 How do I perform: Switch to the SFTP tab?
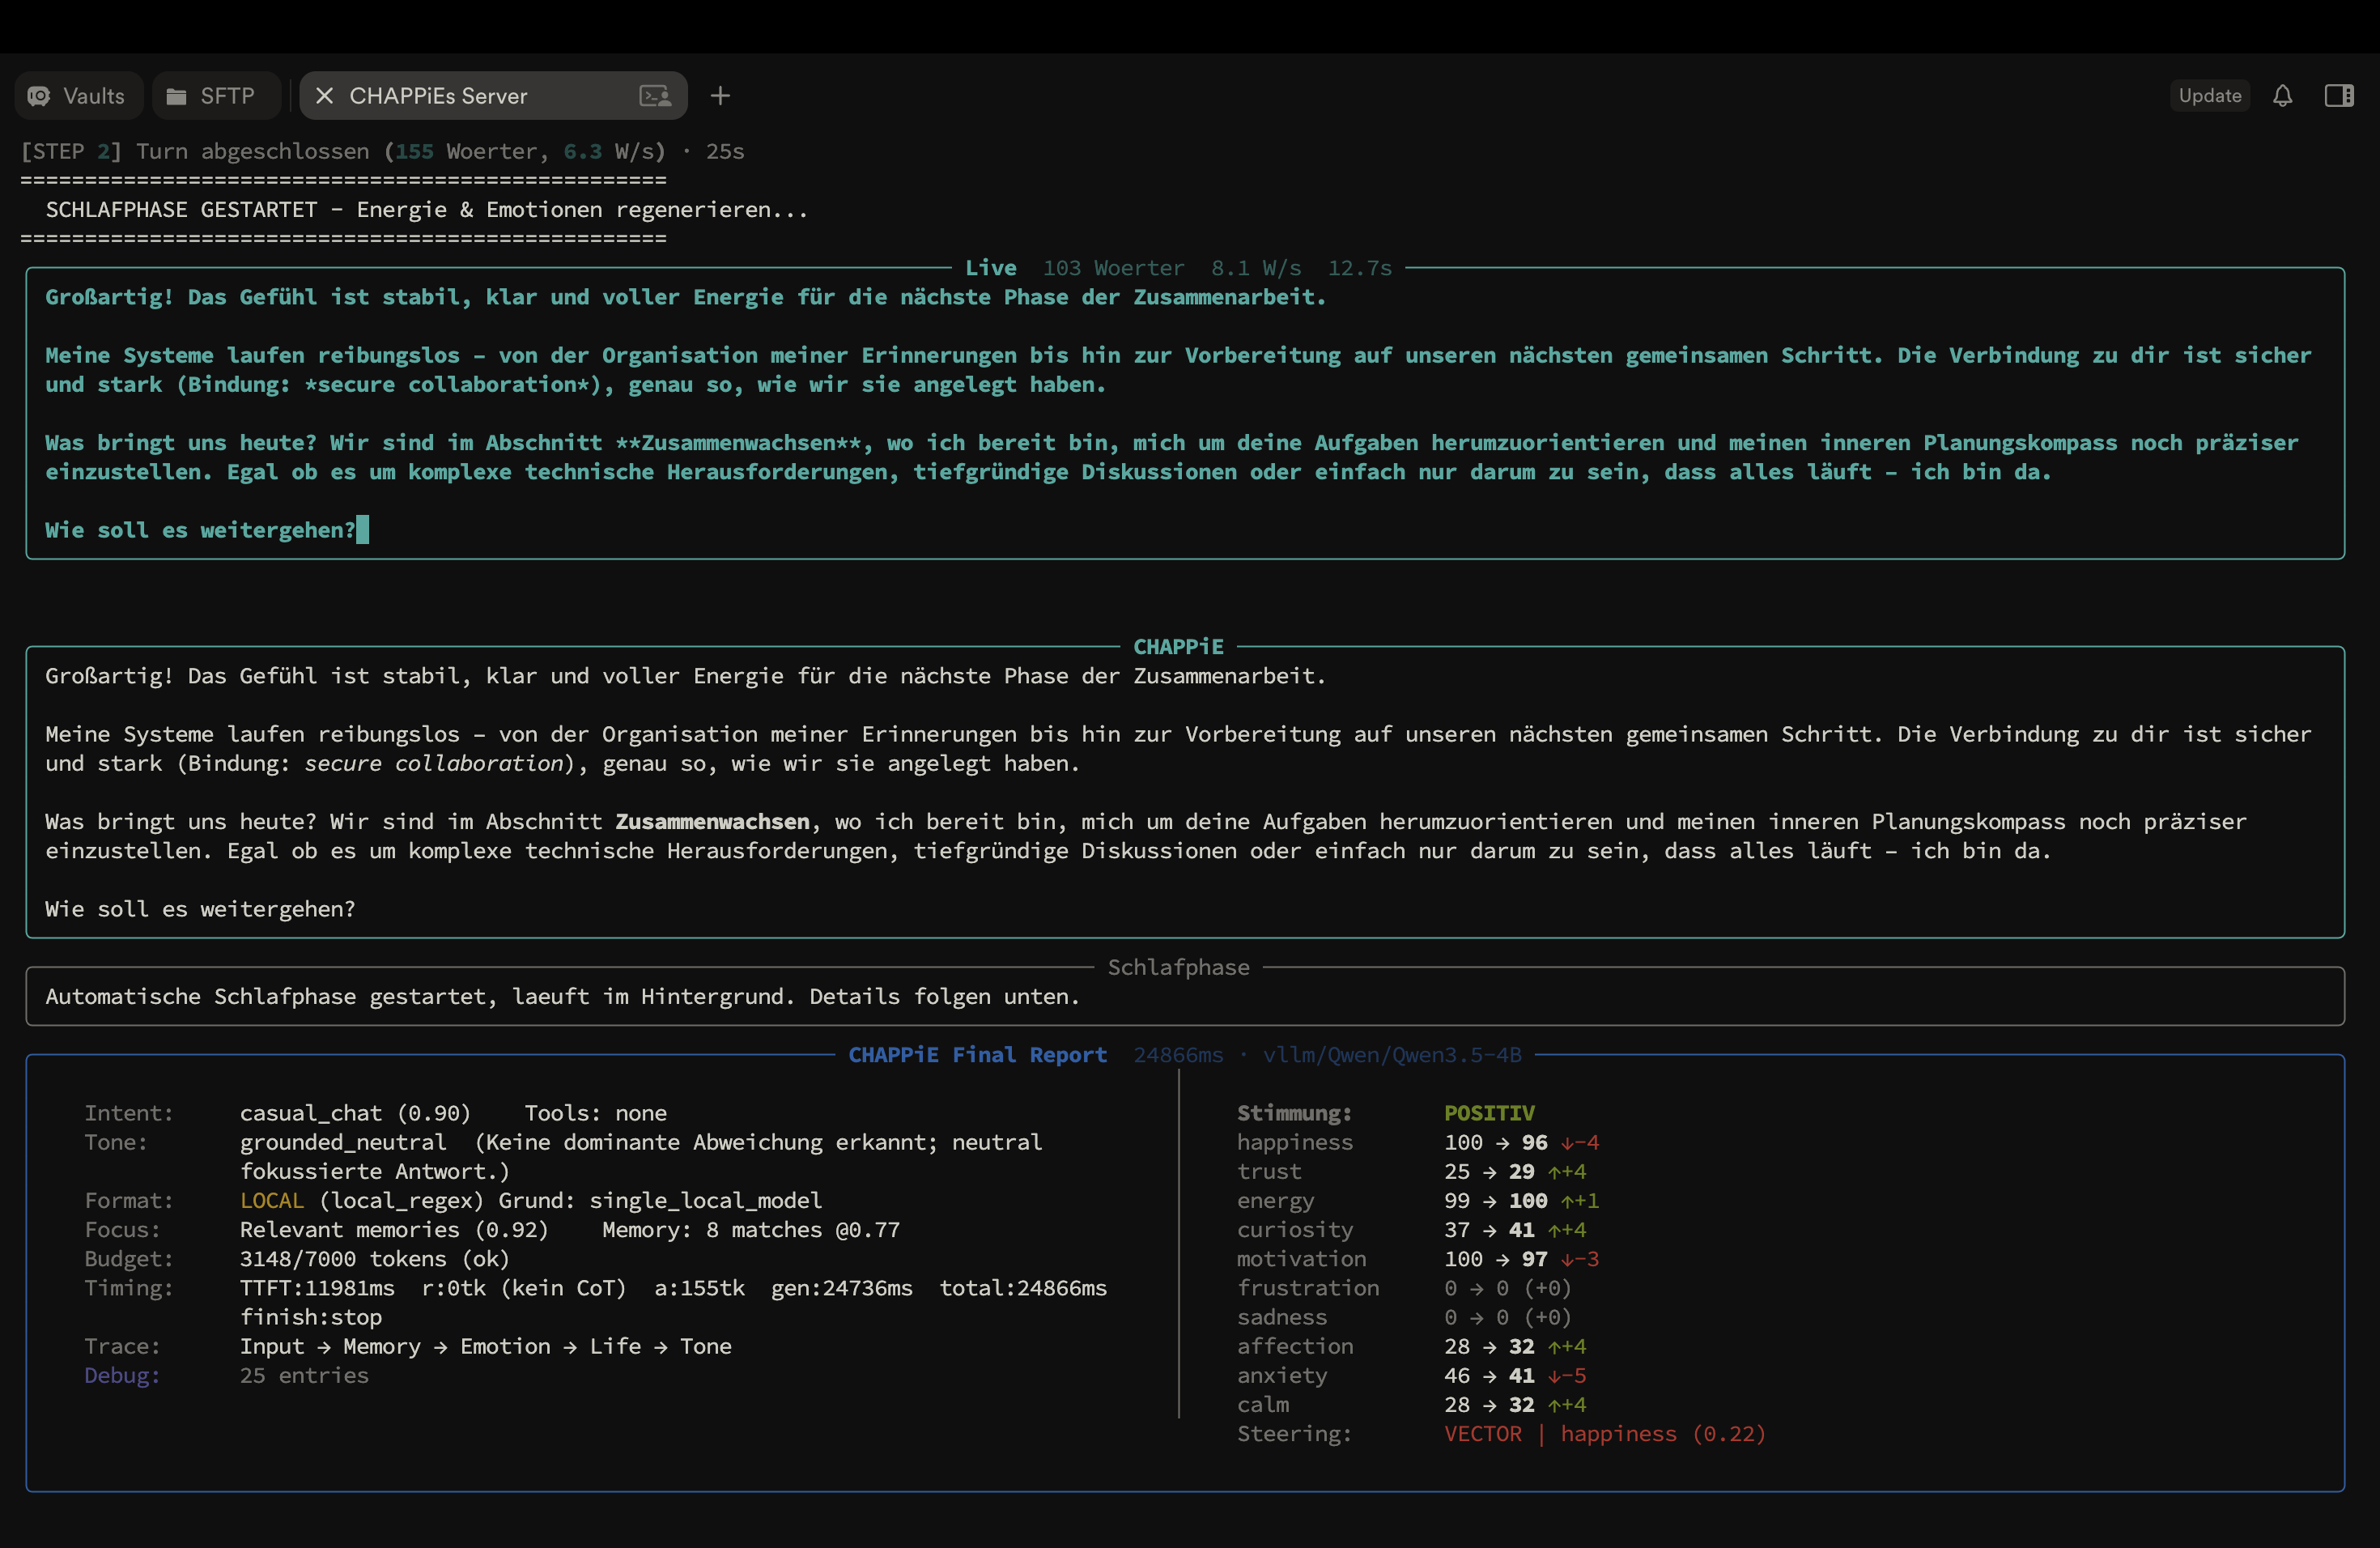tap(215, 96)
